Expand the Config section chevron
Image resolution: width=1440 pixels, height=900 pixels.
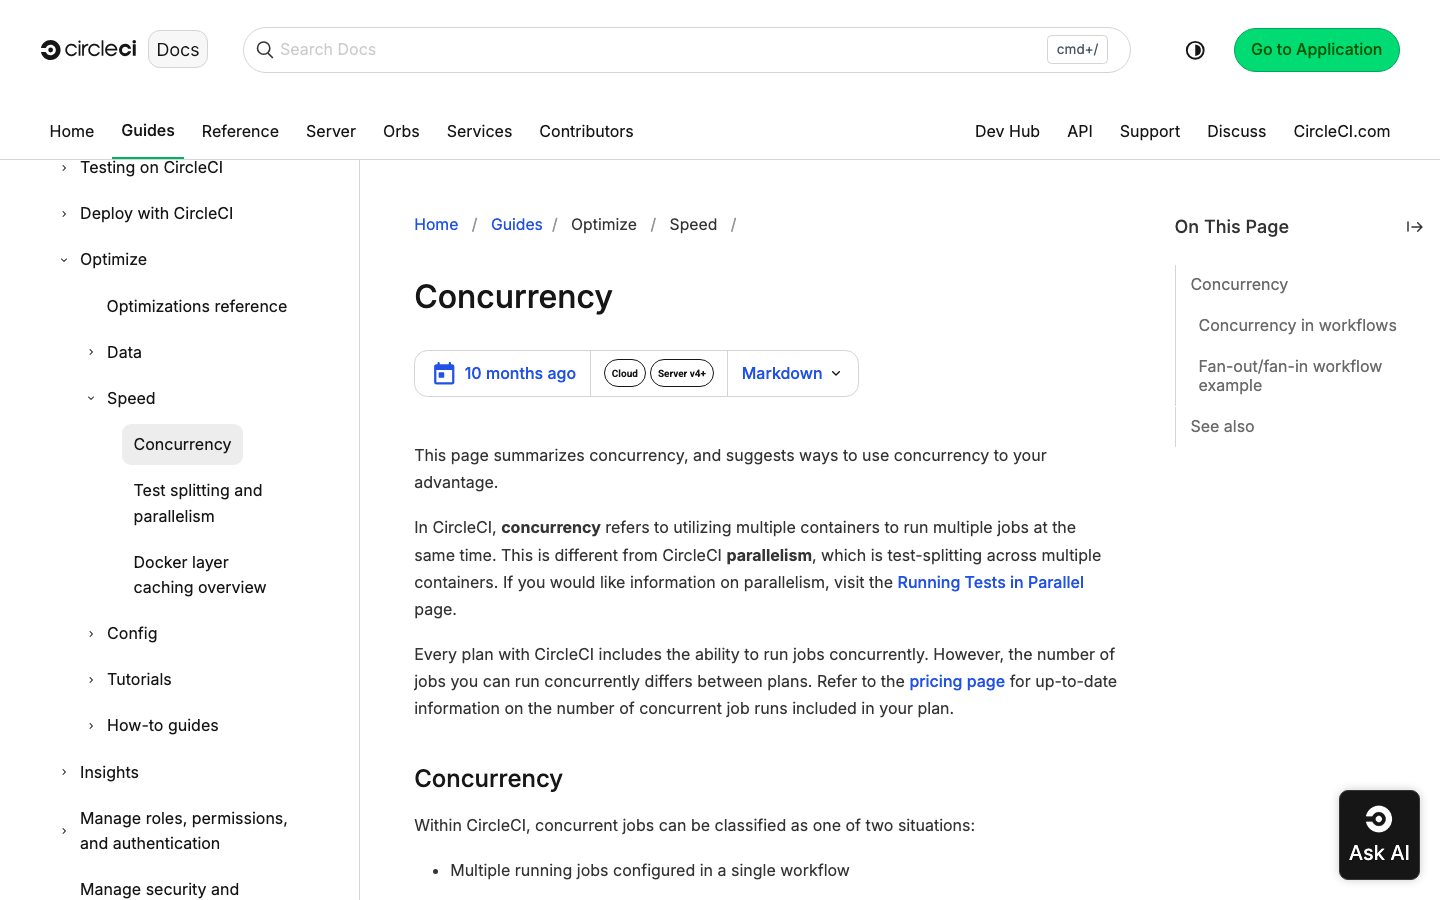[91, 634]
